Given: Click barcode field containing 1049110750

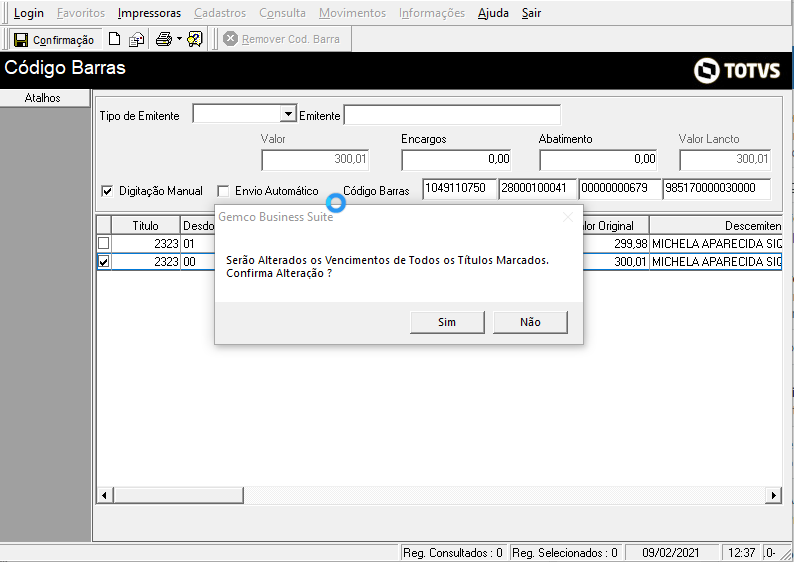Looking at the screenshot, I should point(459,188).
